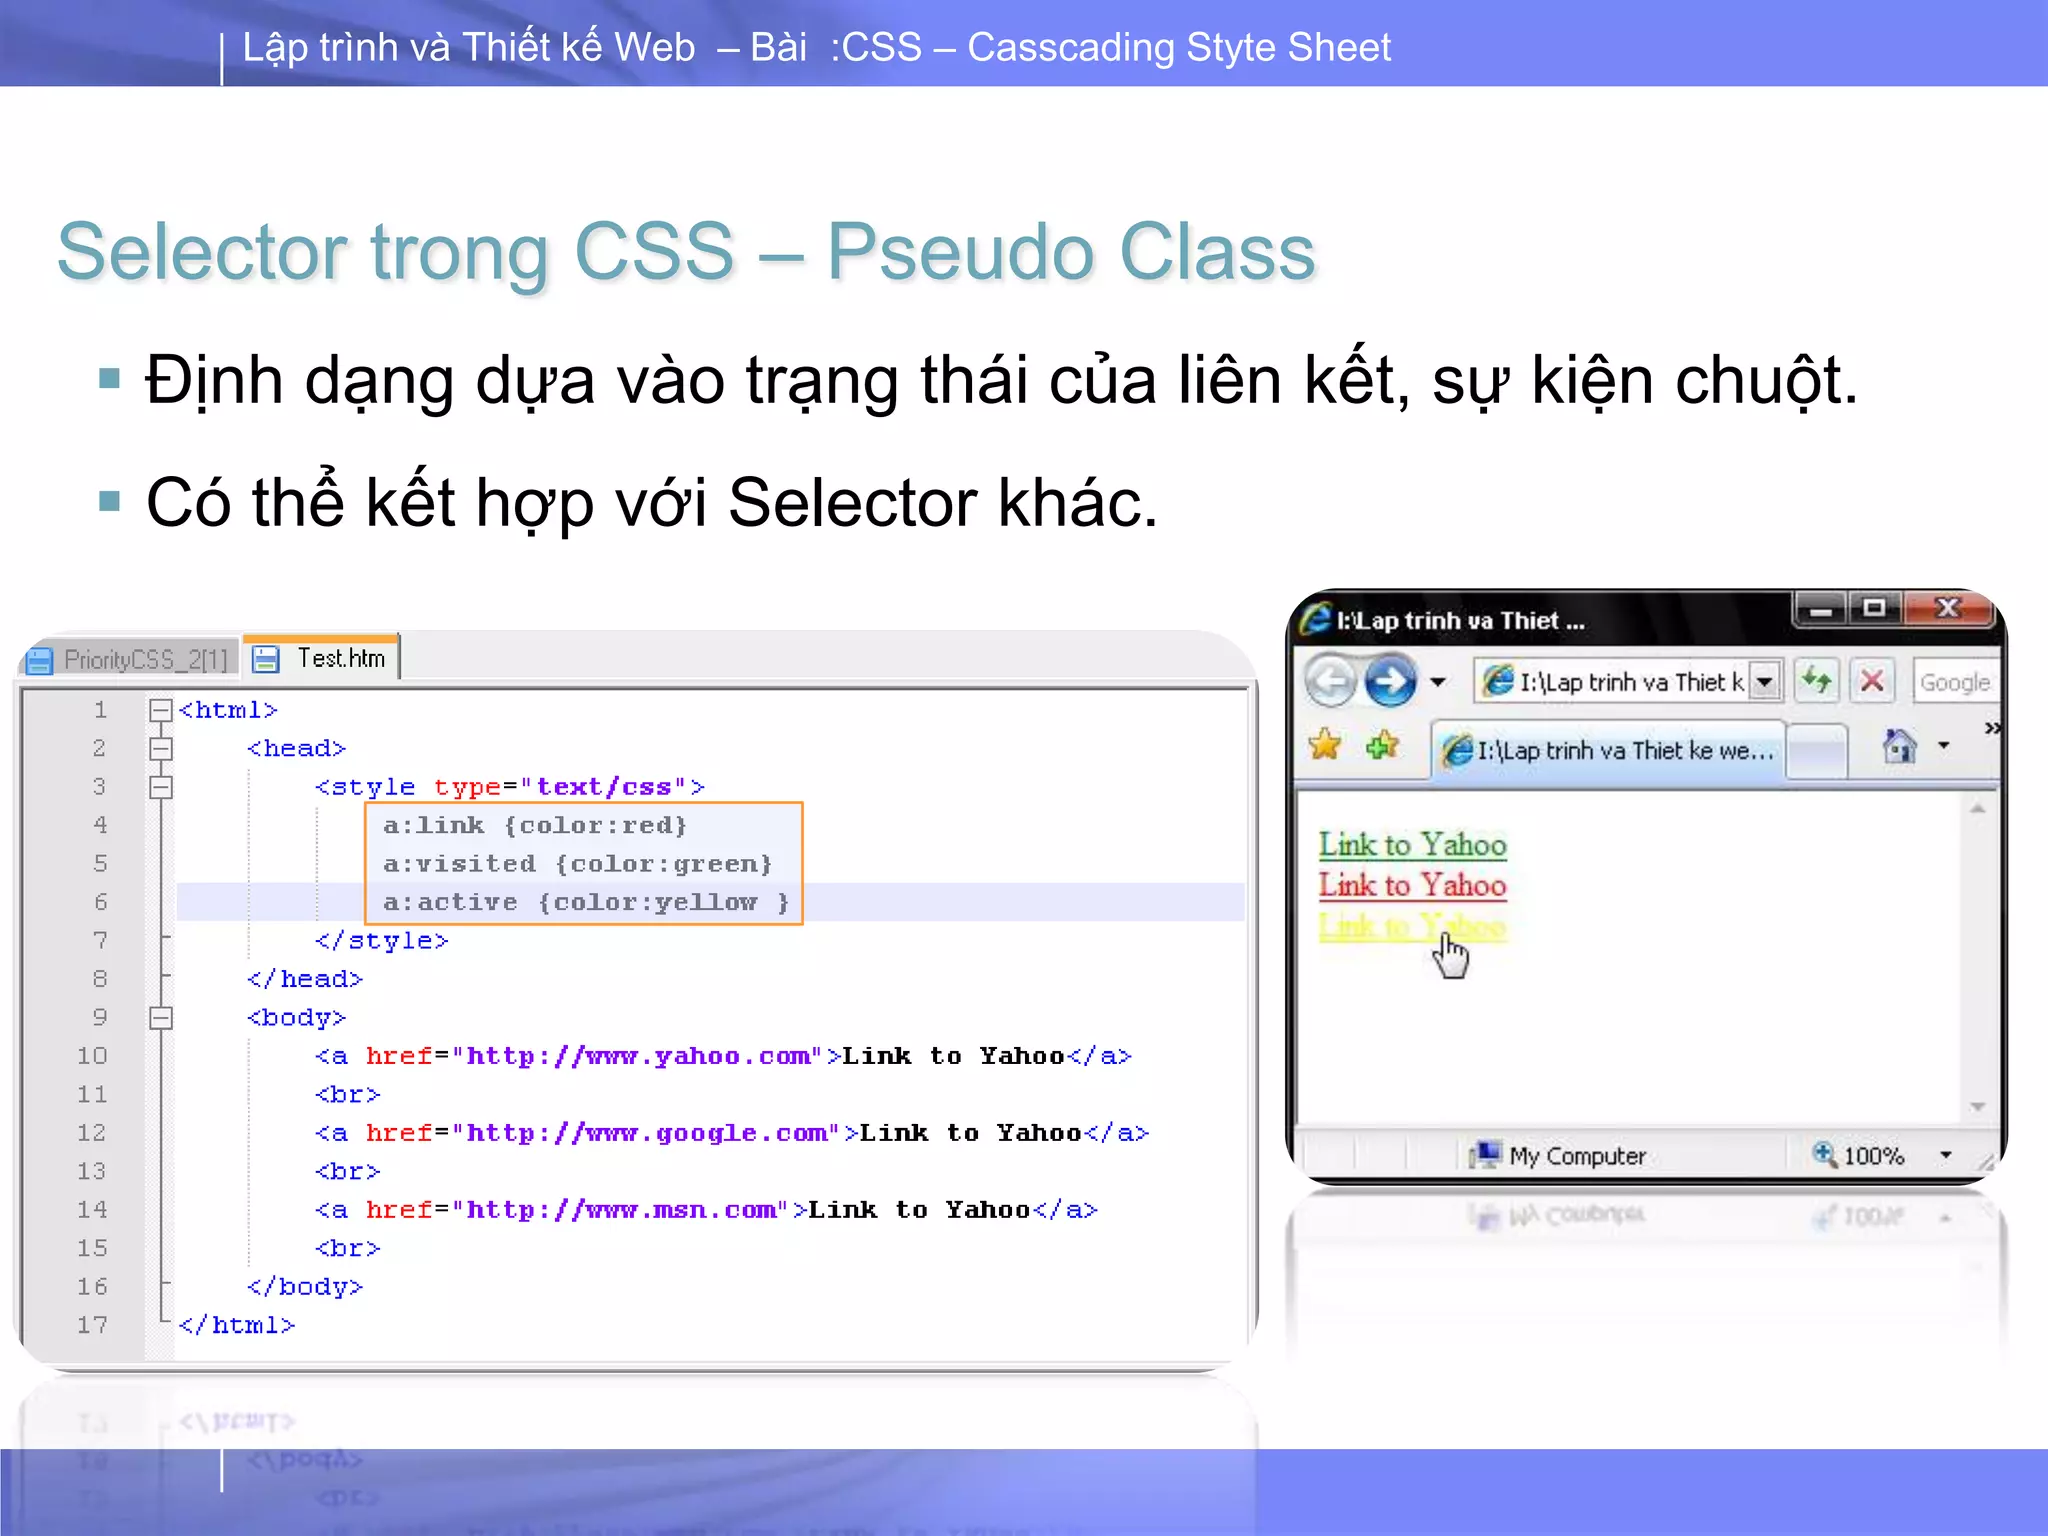
Task: Open the zoom level dropdown arrow
Action: point(1945,1155)
